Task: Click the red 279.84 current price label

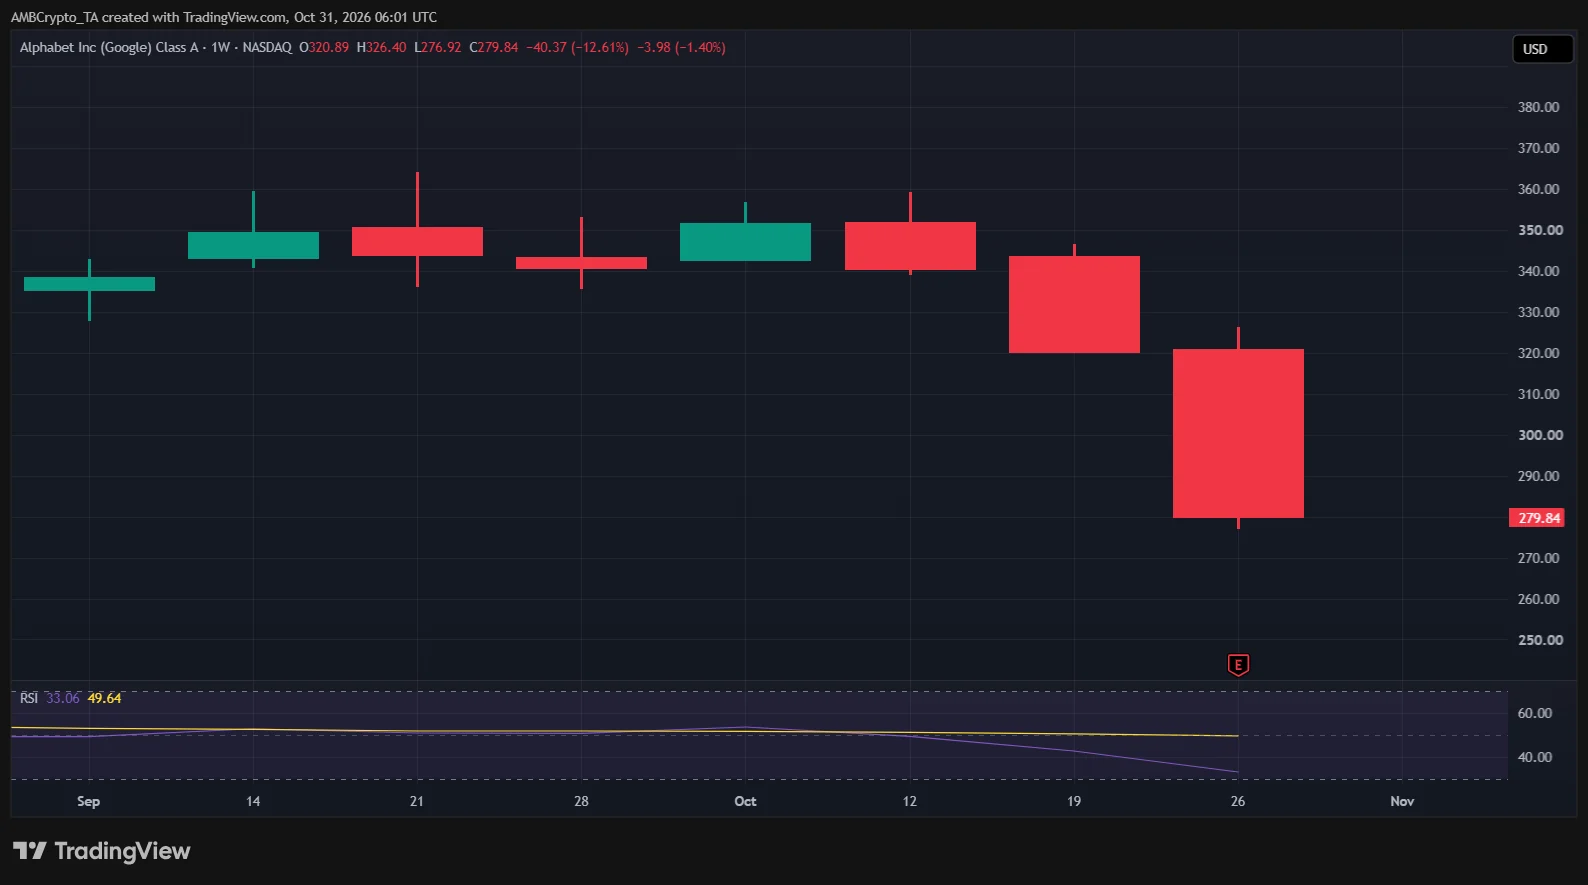Action: click(x=1537, y=518)
